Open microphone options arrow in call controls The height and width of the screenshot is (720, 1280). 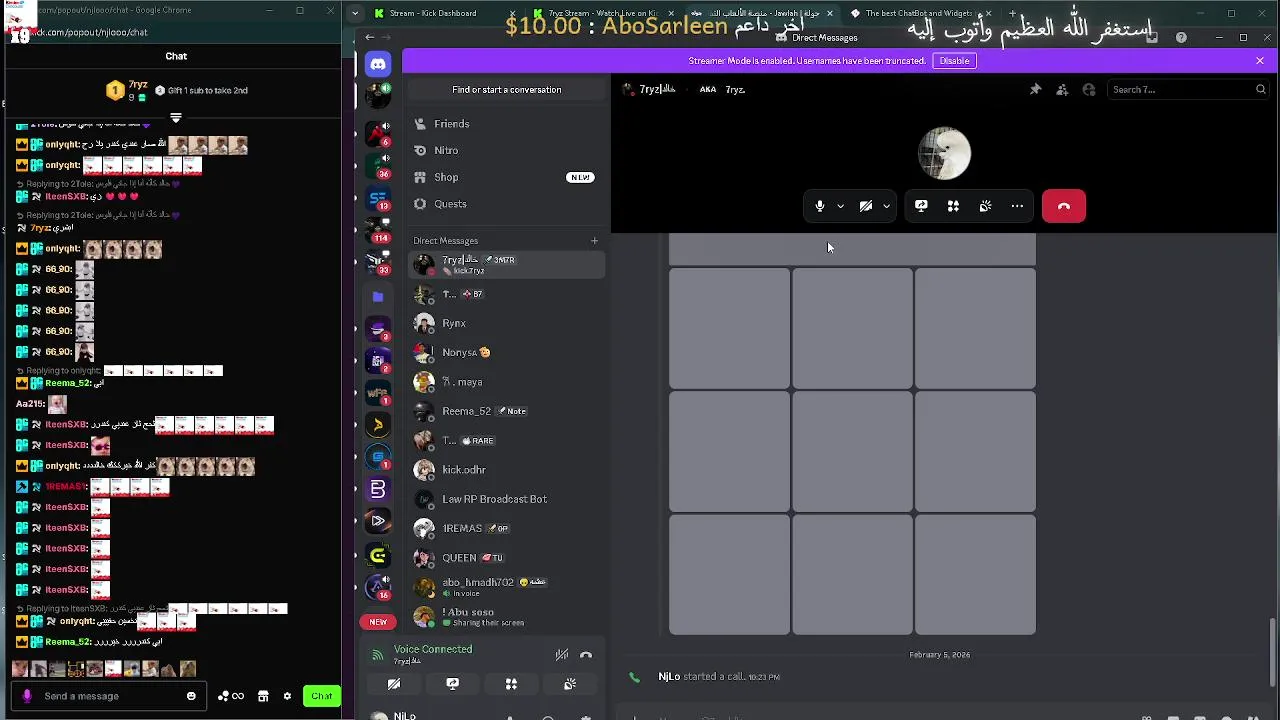tap(840, 206)
